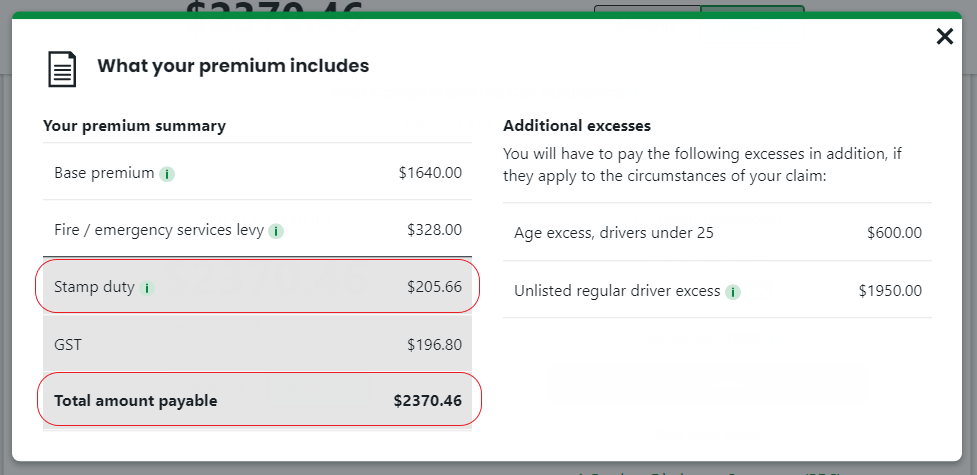Click the GST row label
This screenshot has height=475, width=977.
point(68,344)
